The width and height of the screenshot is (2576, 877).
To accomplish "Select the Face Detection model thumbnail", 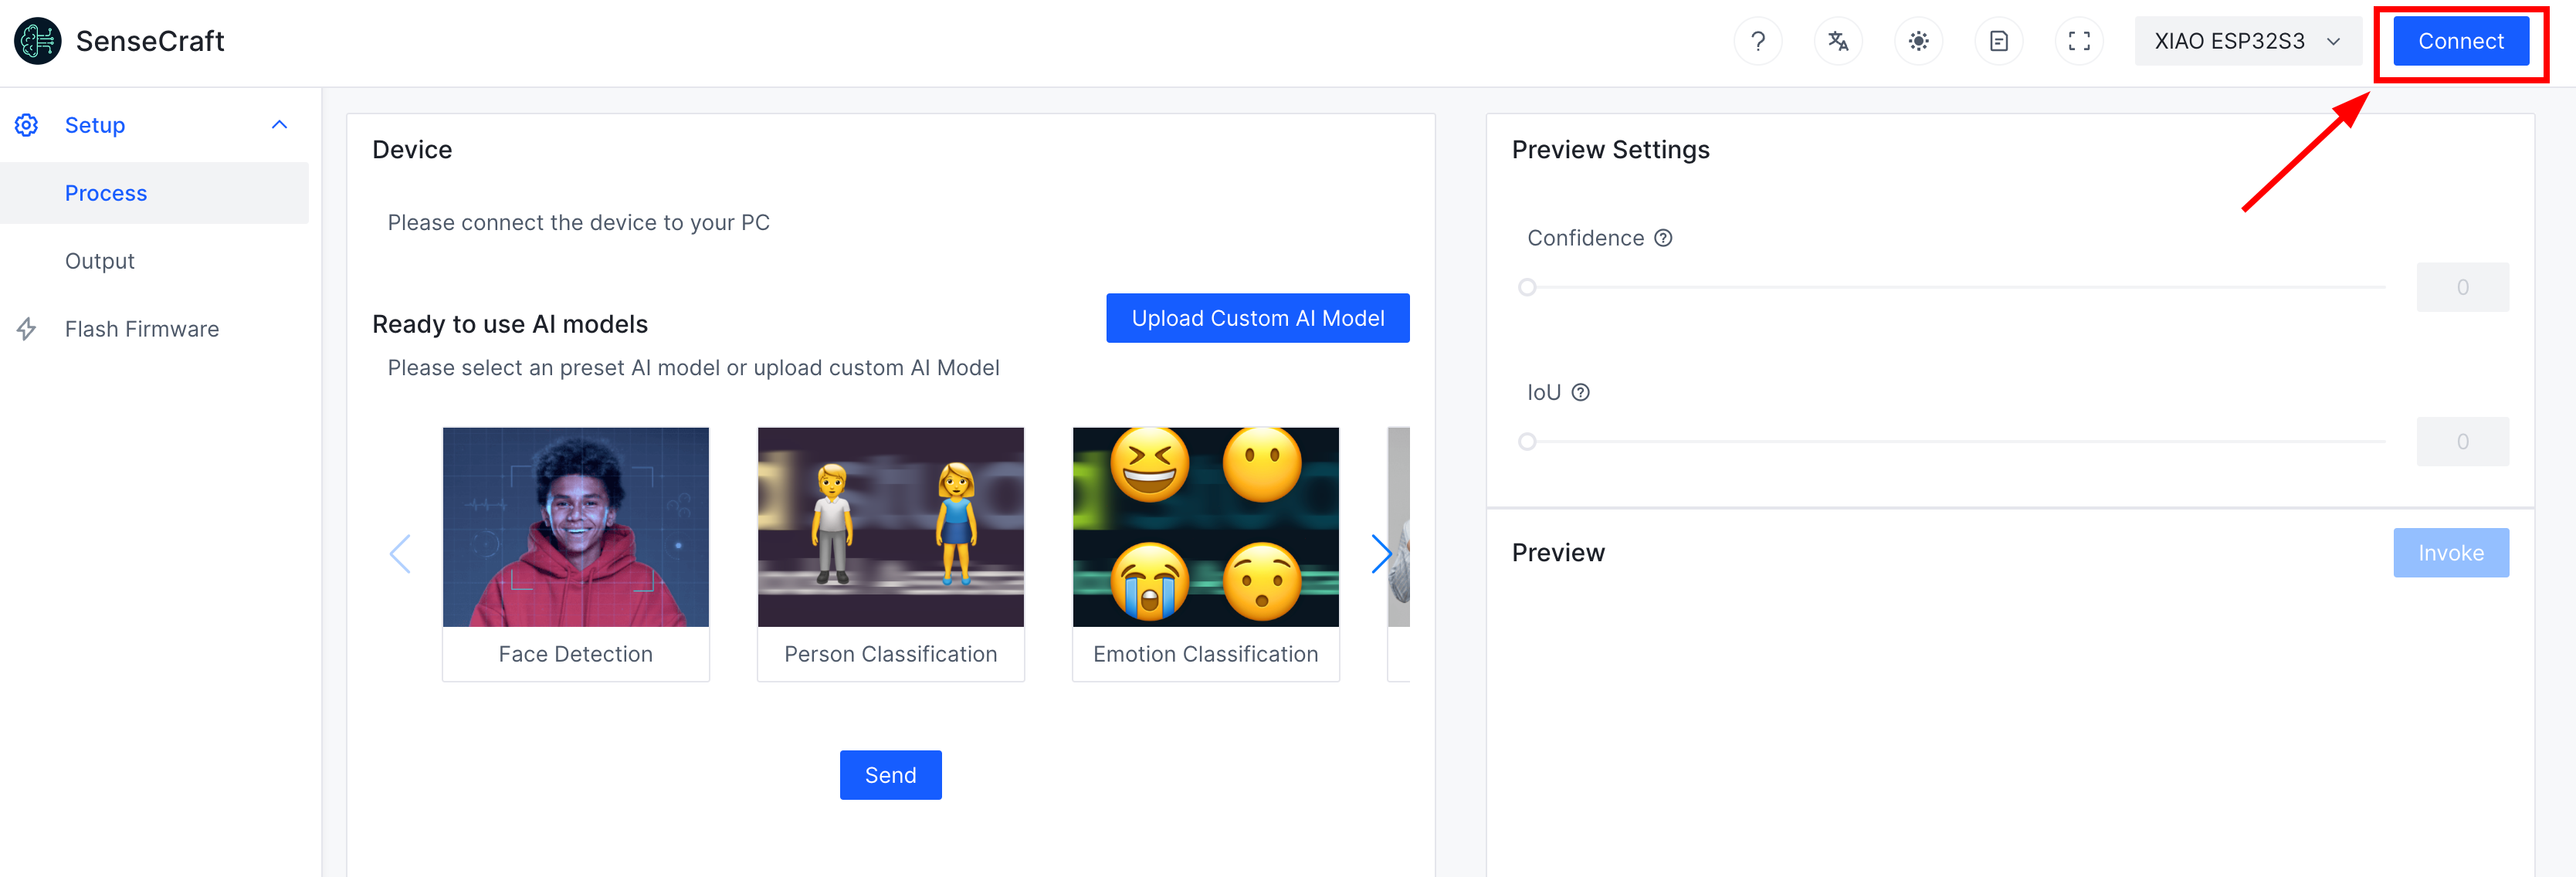I will tap(575, 527).
